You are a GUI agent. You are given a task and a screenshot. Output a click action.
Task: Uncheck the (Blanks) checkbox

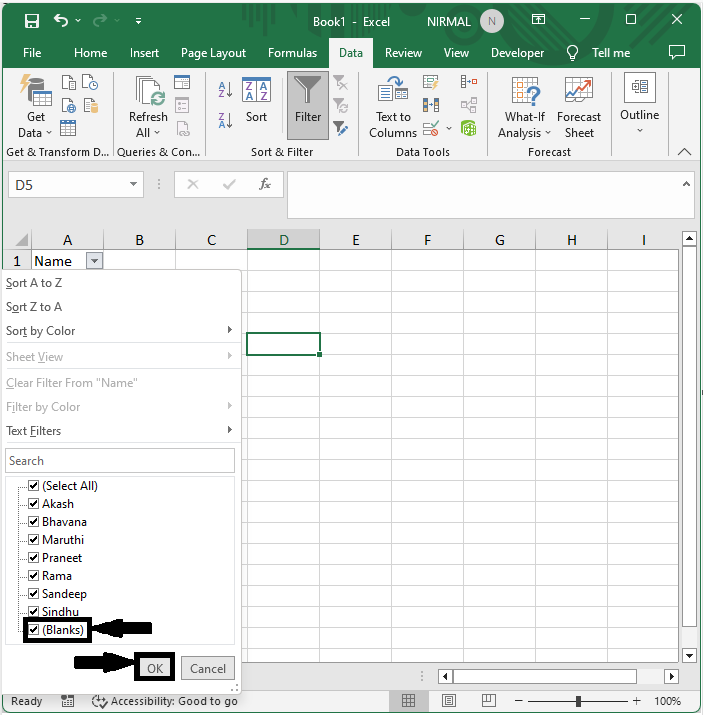33,630
